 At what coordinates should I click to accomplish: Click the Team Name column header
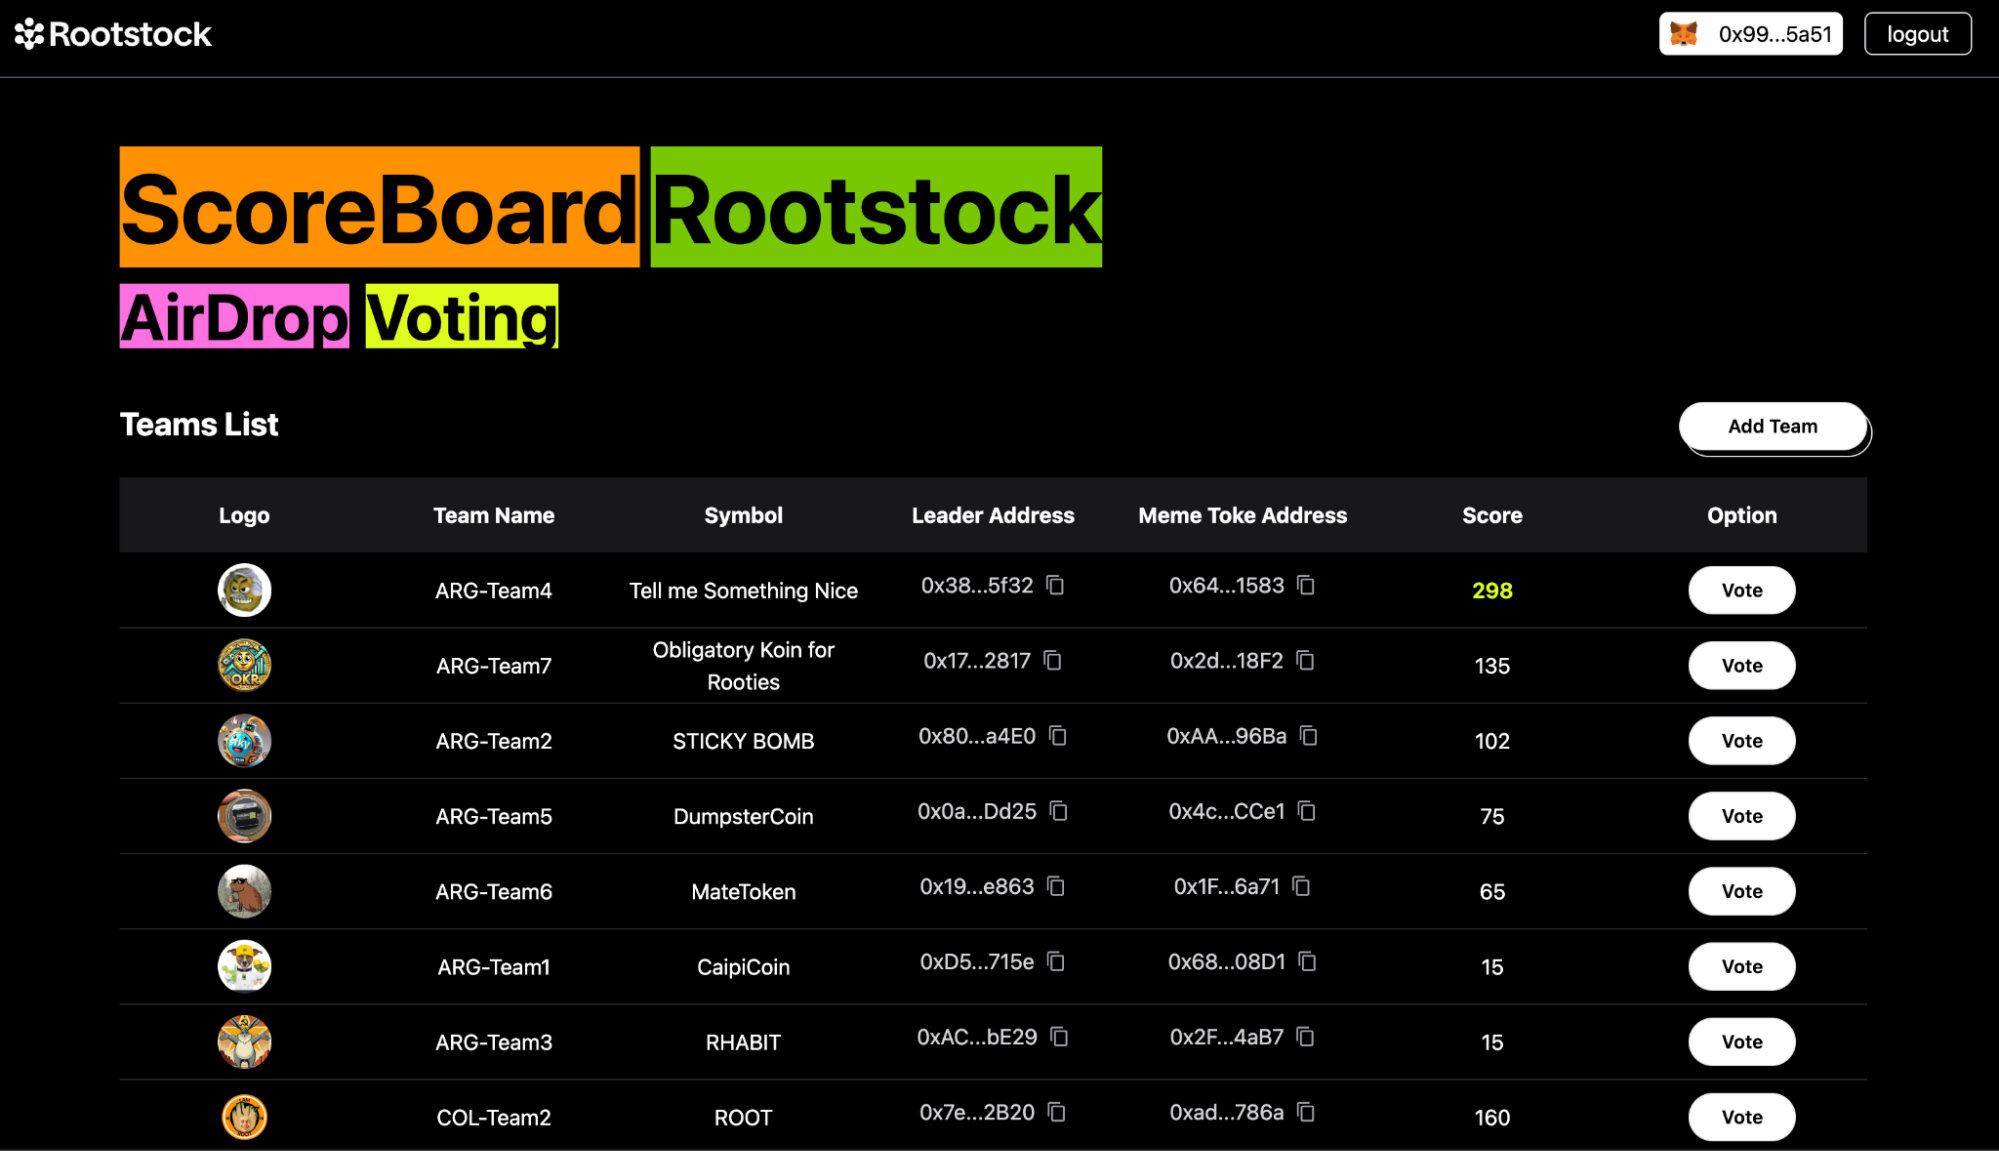point(493,515)
